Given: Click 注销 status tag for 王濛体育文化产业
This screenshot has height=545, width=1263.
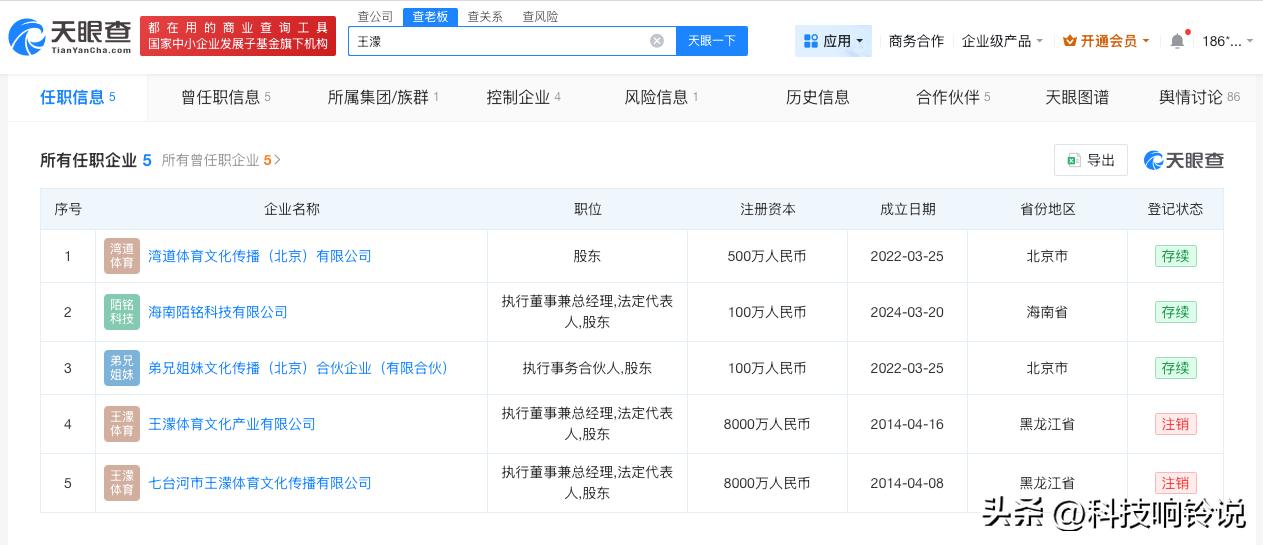Looking at the screenshot, I should (1175, 424).
